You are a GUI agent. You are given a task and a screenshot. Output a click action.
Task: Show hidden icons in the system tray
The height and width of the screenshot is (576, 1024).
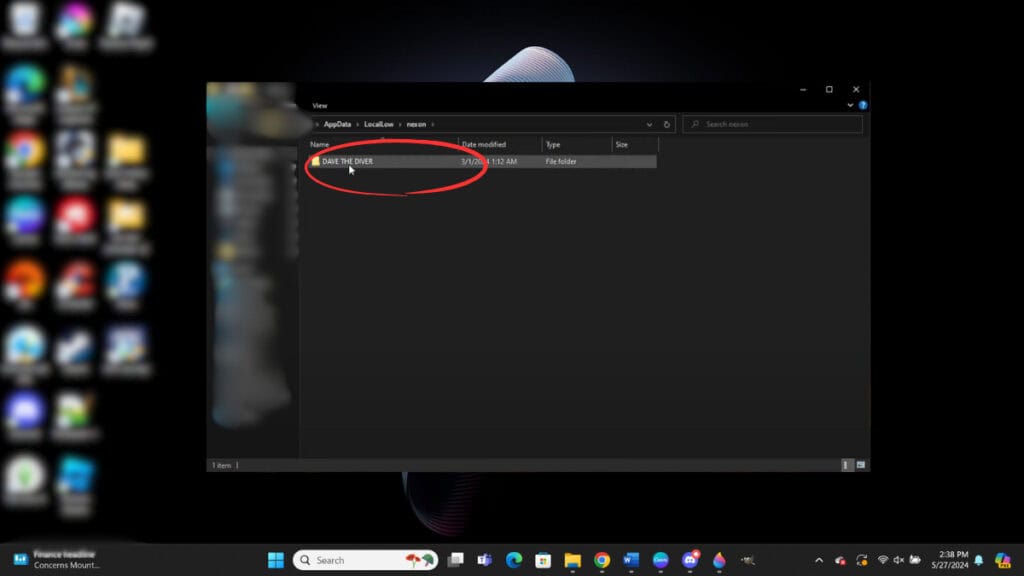click(x=818, y=559)
